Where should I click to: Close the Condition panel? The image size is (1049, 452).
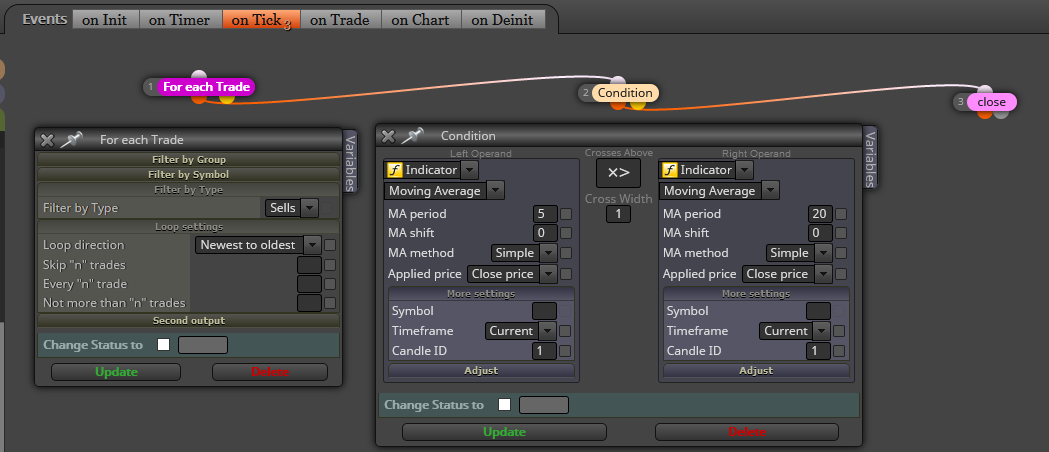(388, 136)
